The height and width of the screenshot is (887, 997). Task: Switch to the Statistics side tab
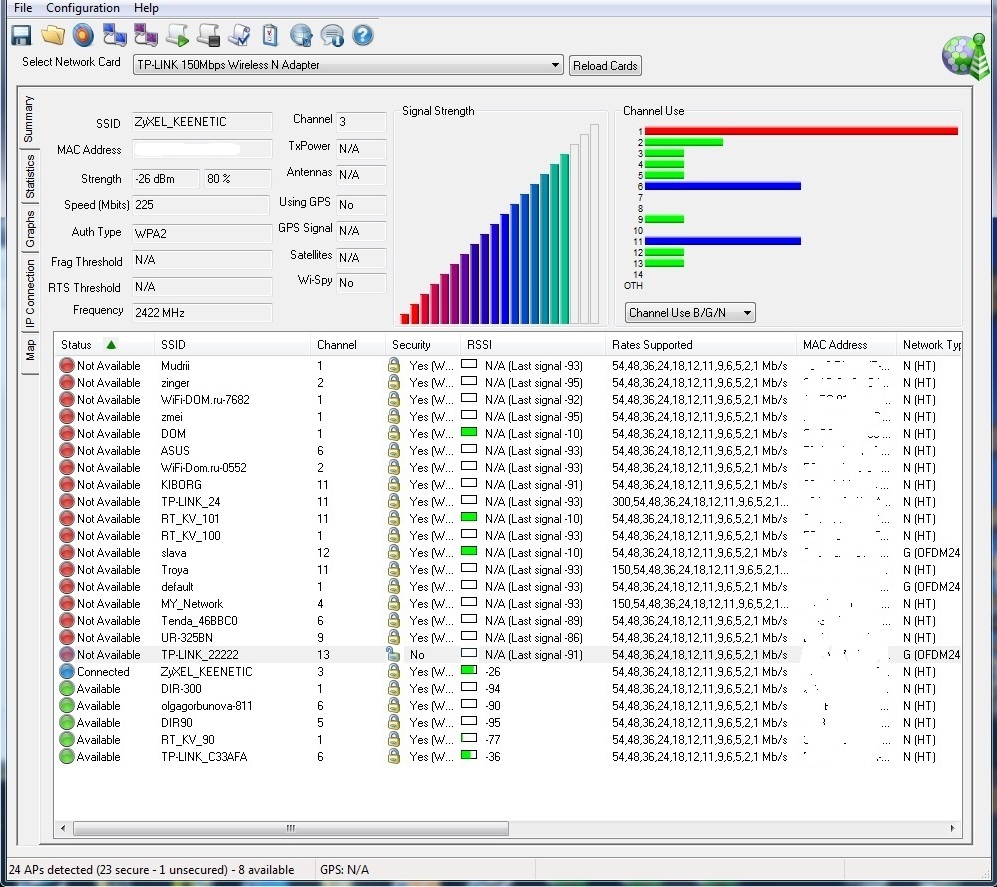30,176
